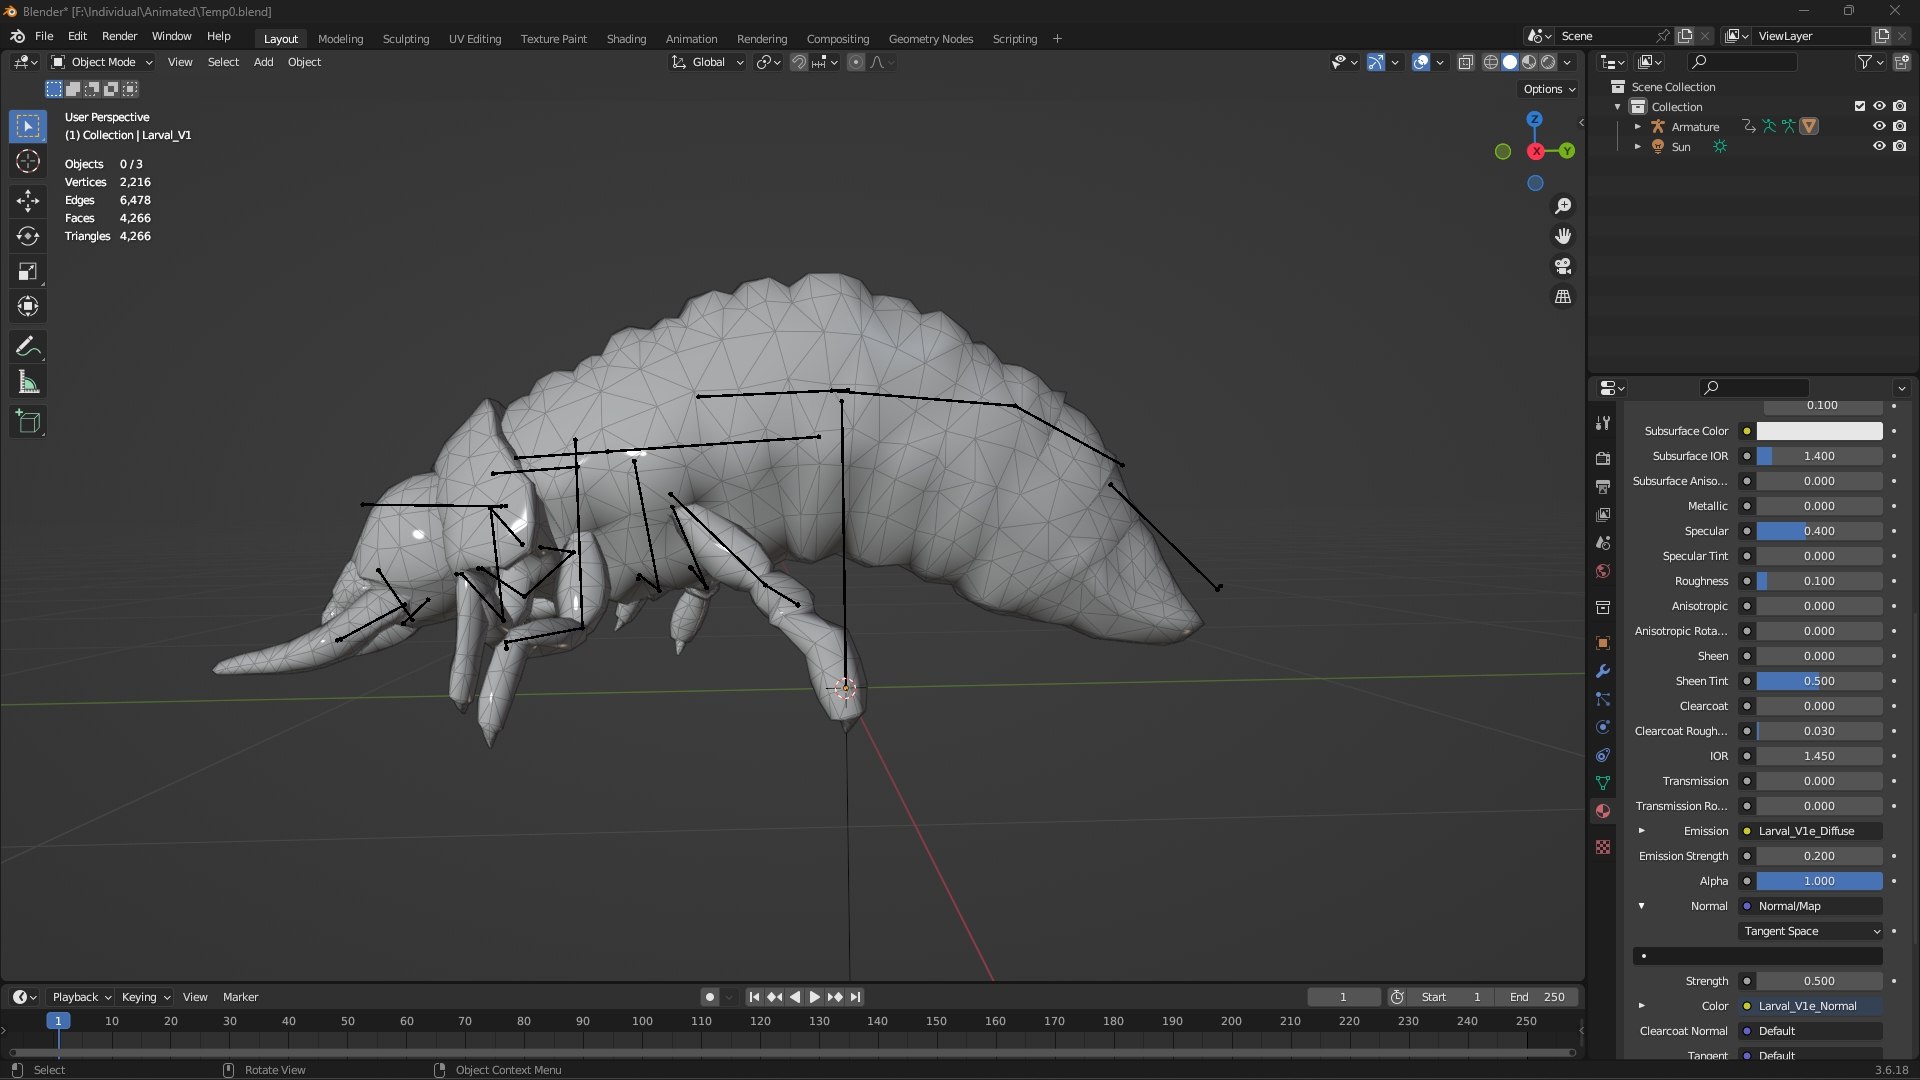Switch to Geometry Nodes workspace tab

(930, 38)
